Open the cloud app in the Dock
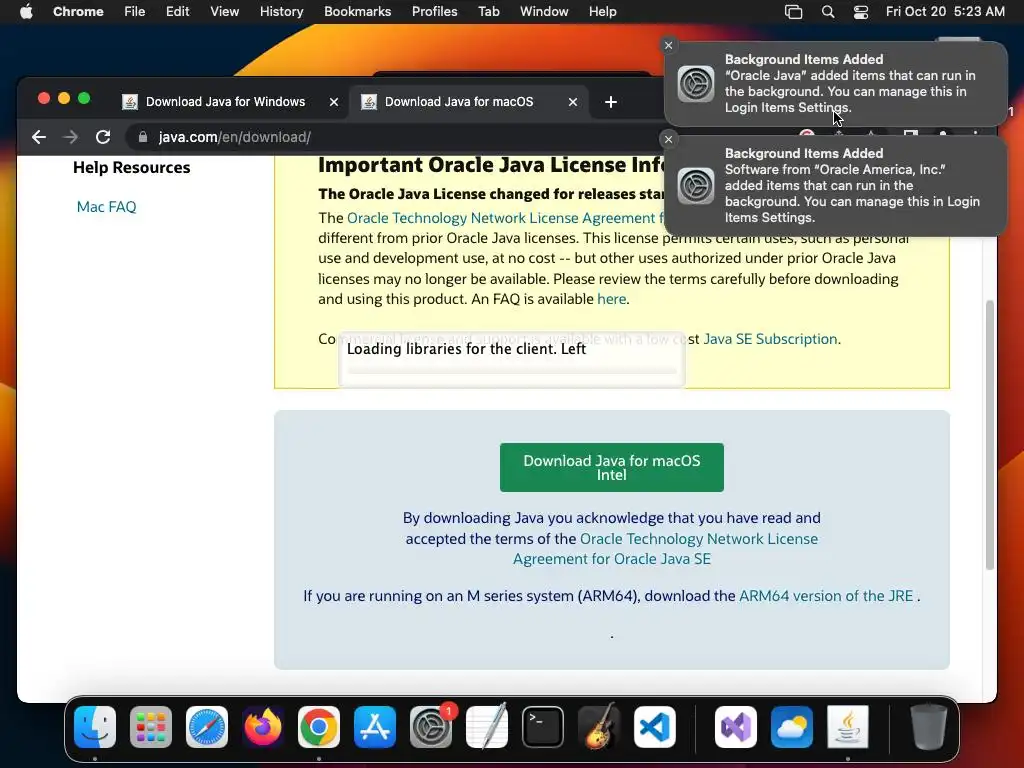Image resolution: width=1024 pixels, height=768 pixels. 792,727
